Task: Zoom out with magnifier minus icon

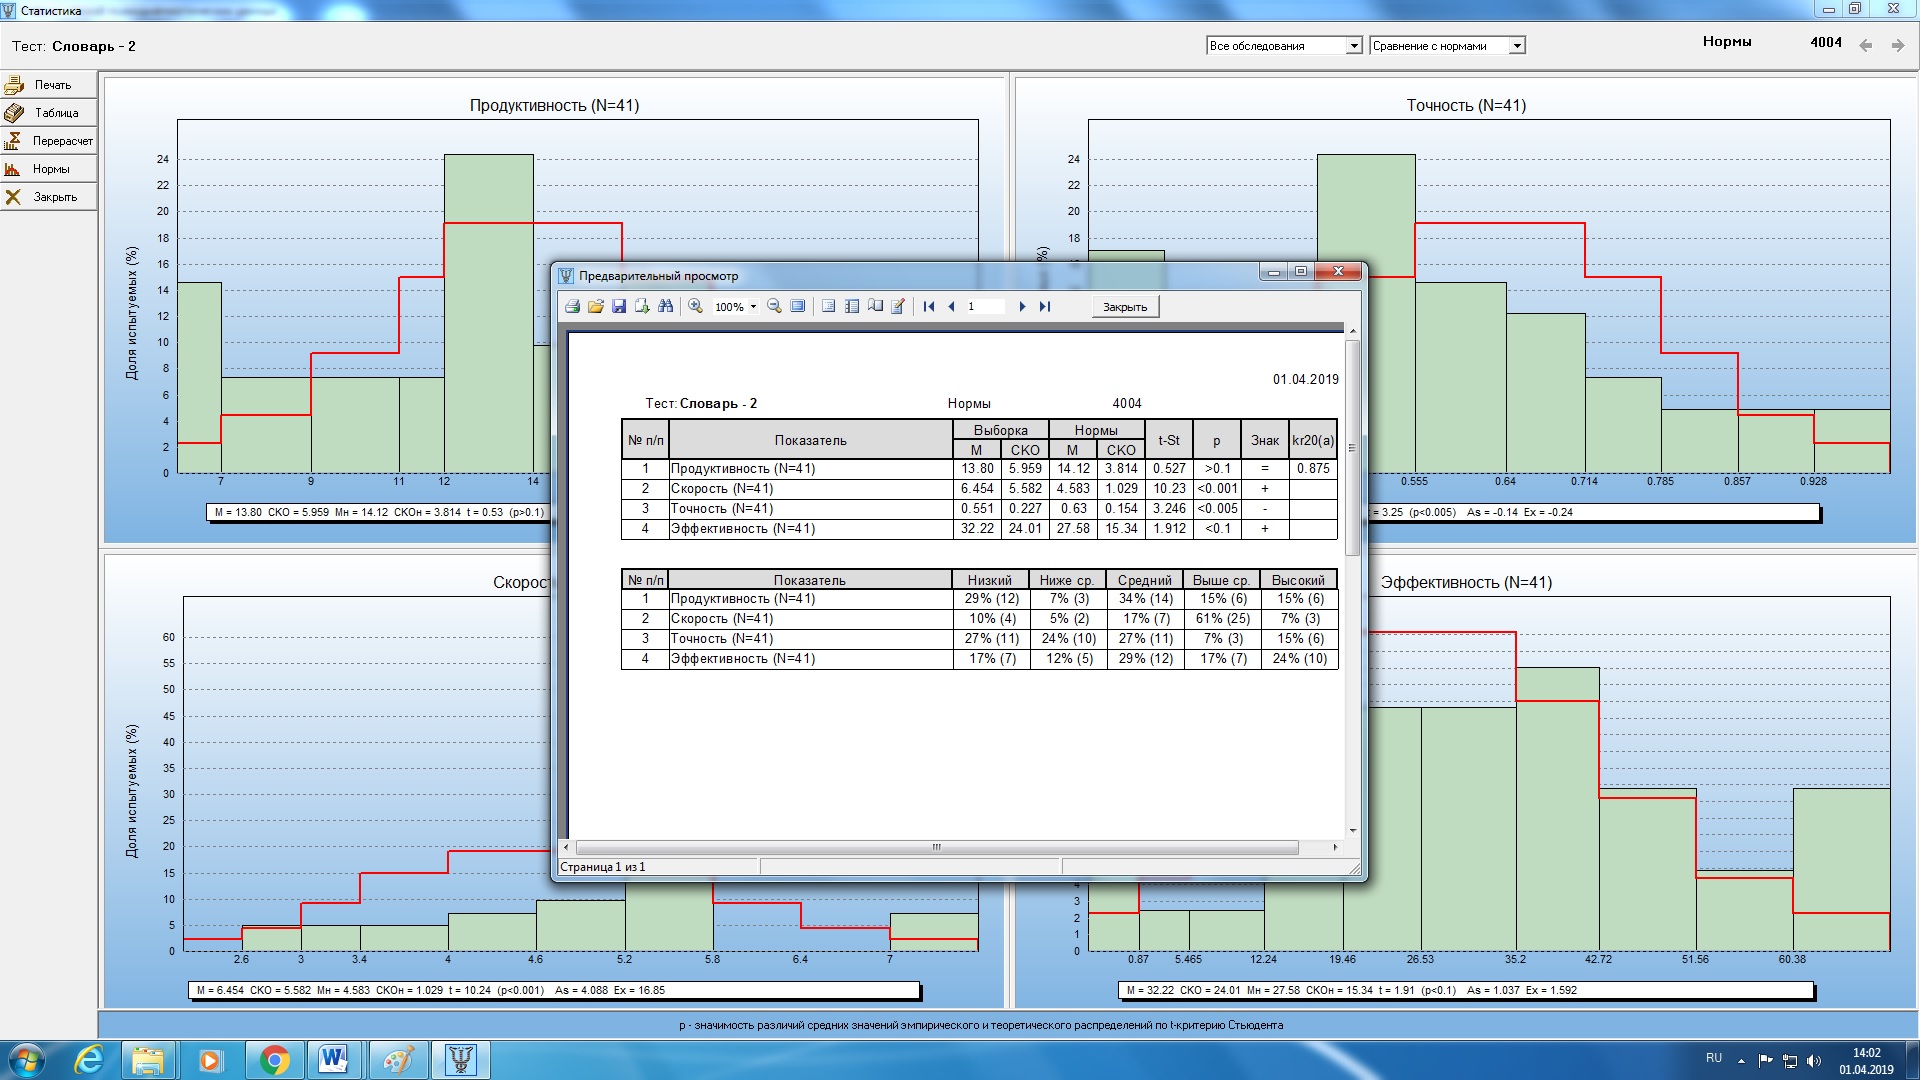Action: pyautogui.click(x=774, y=307)
